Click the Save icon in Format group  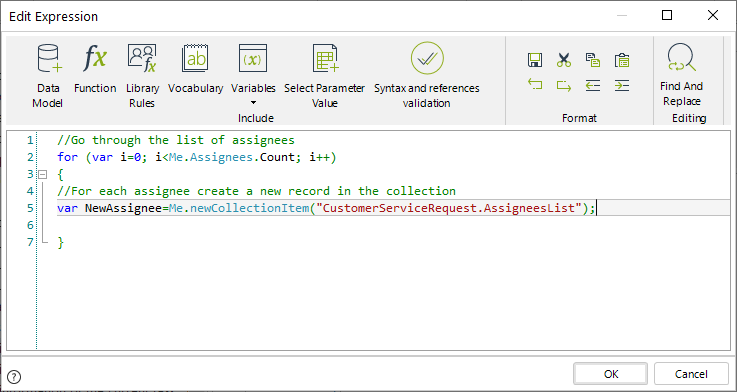pos(535,60)
